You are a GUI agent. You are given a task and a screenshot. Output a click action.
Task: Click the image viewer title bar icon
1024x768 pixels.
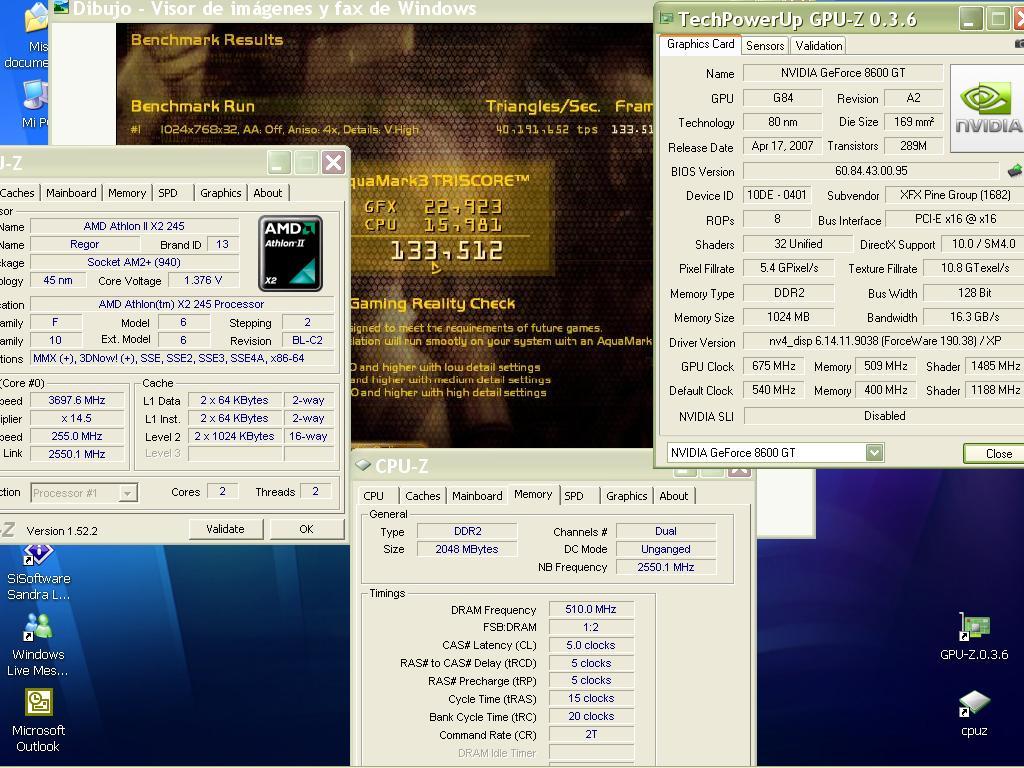pos(61,8)
